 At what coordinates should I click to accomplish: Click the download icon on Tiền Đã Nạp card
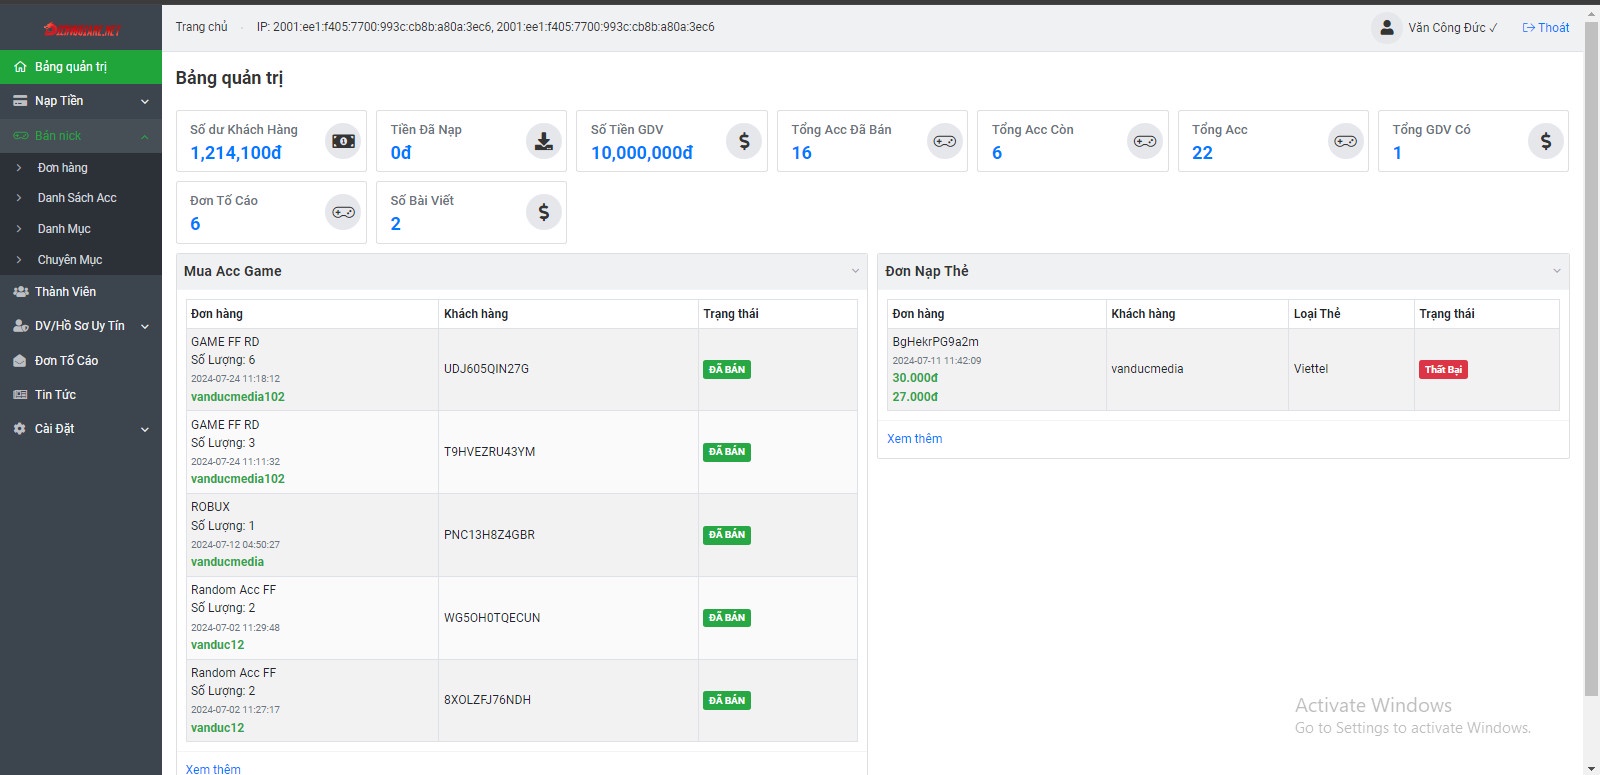543,141
